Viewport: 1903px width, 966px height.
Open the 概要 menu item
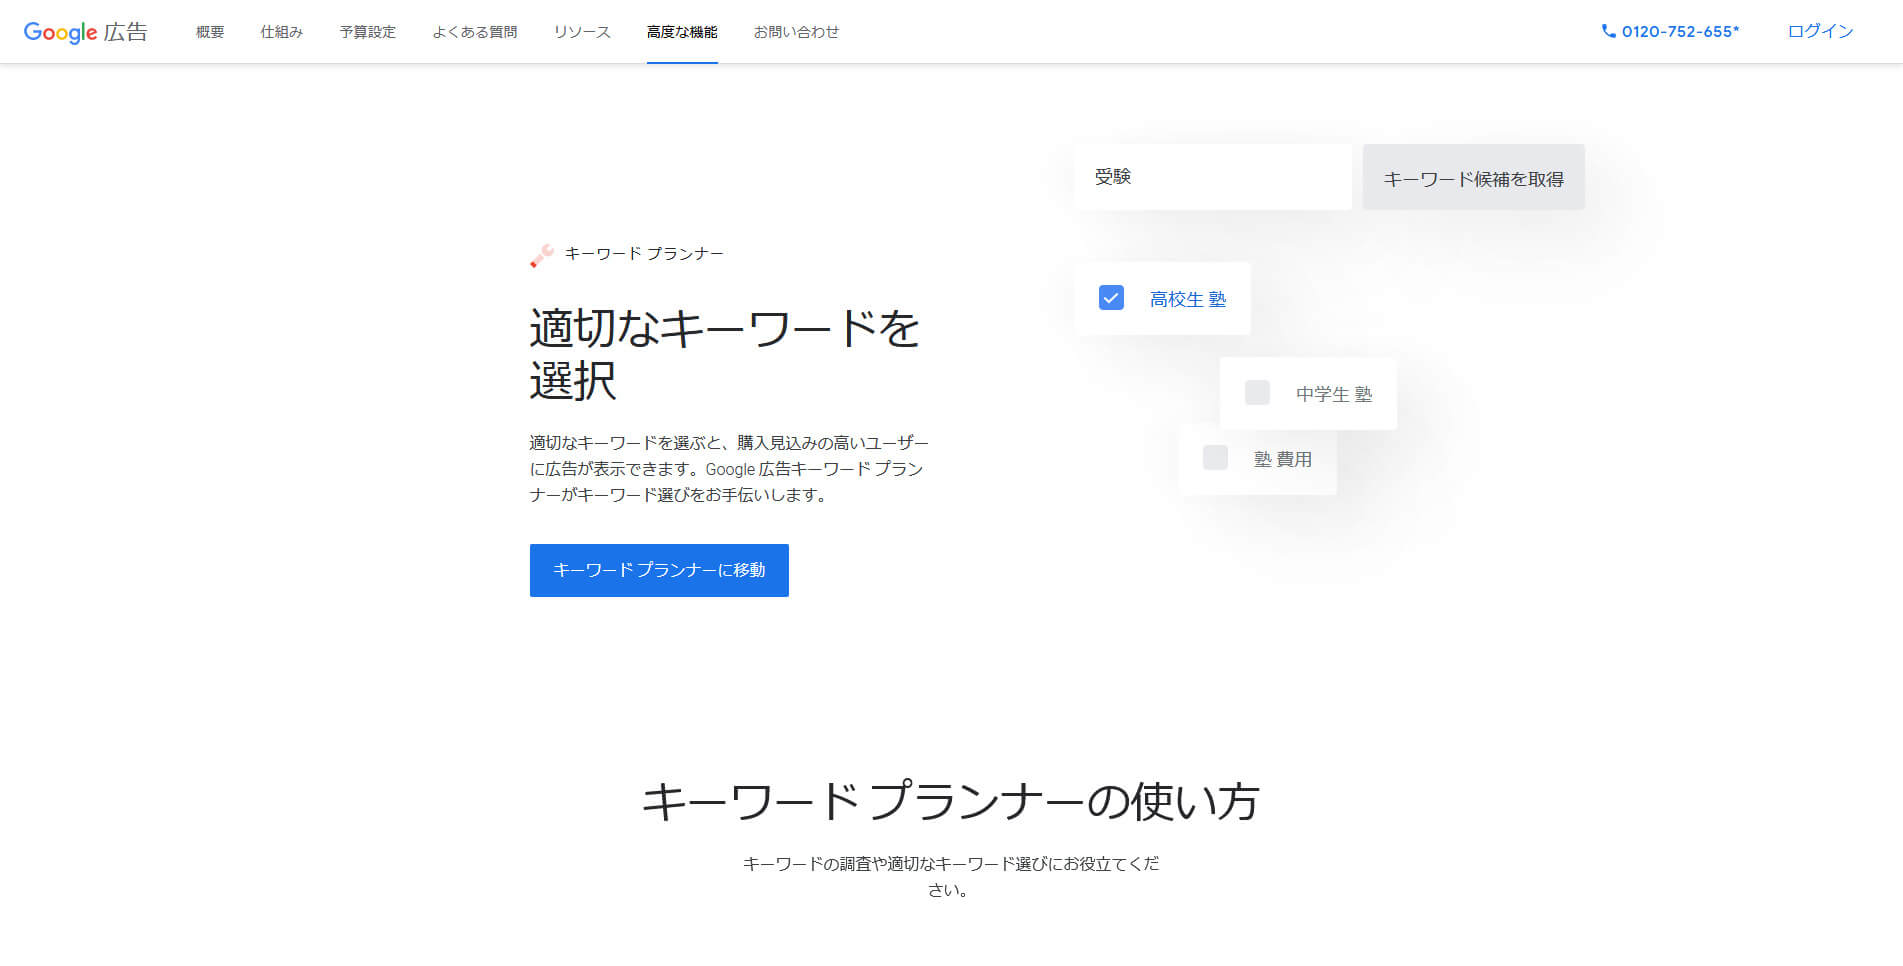[210, 32]
